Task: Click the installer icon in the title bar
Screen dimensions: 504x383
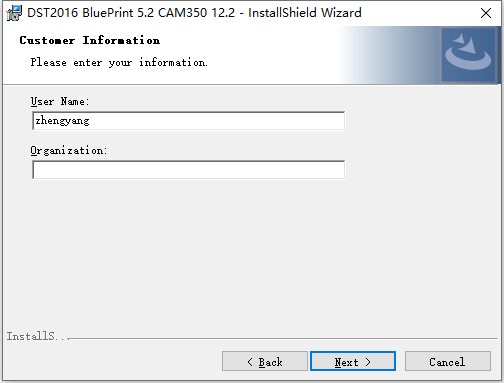Action: click(14, 13)
